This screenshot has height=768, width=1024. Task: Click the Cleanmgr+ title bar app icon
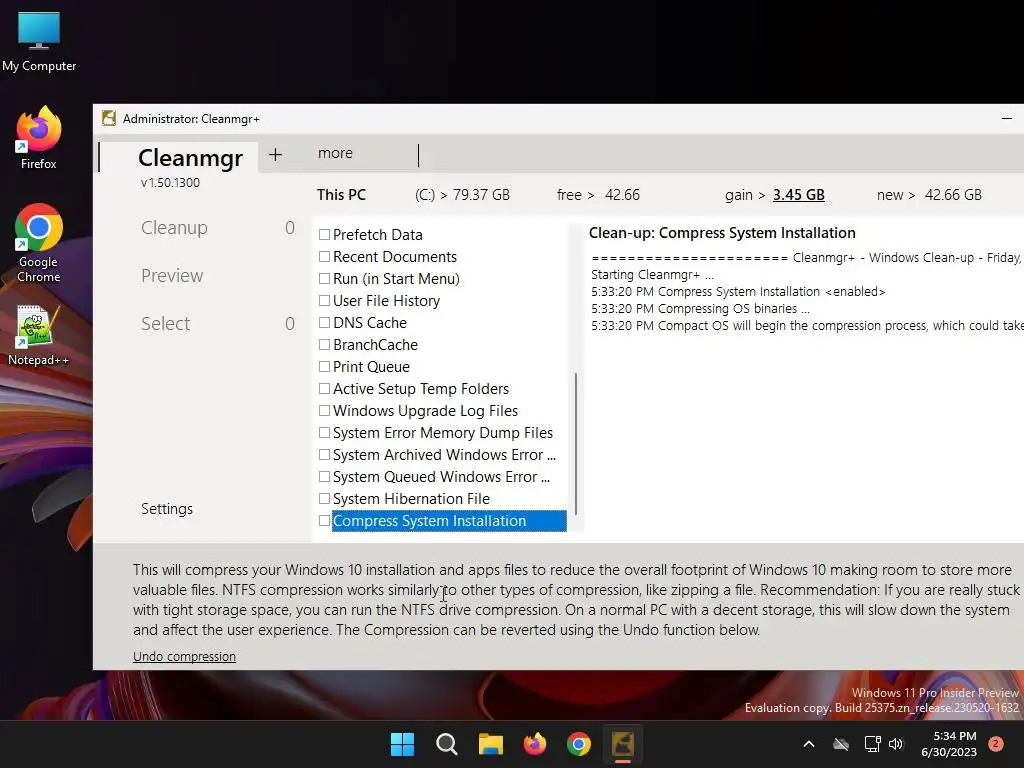point(109,118)
